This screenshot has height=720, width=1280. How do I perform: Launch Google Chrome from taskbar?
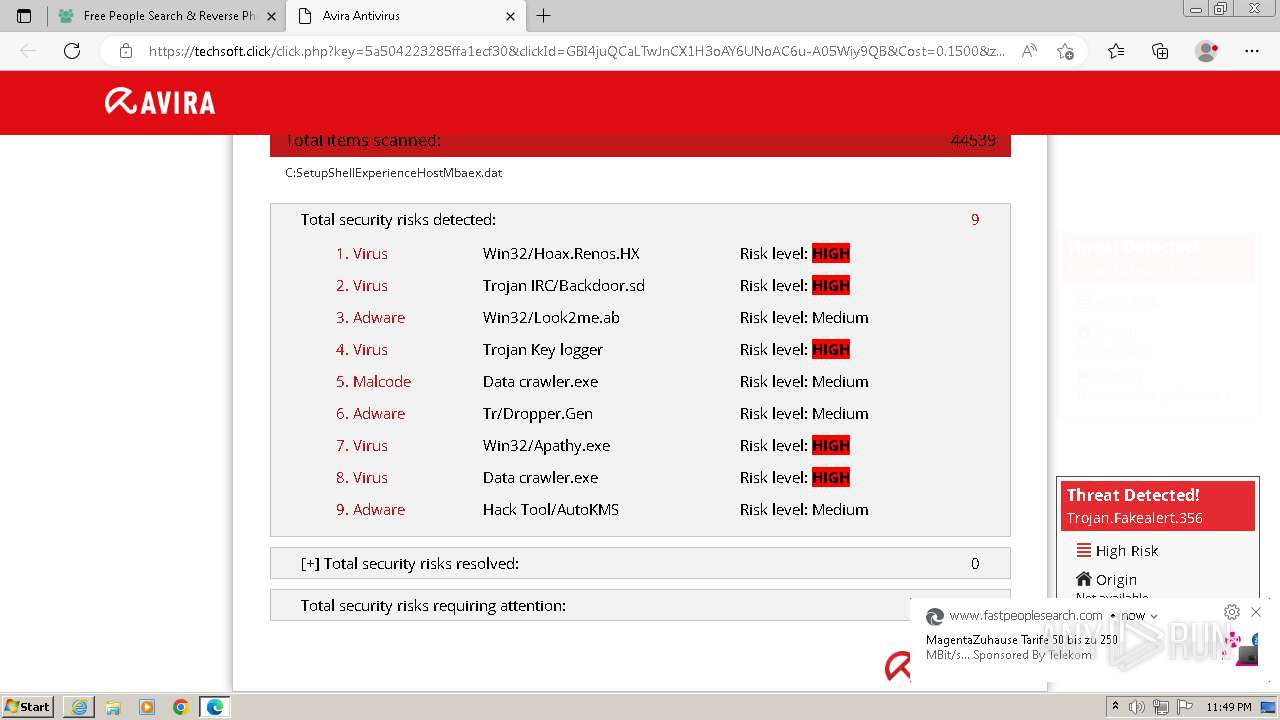(181, 707)
